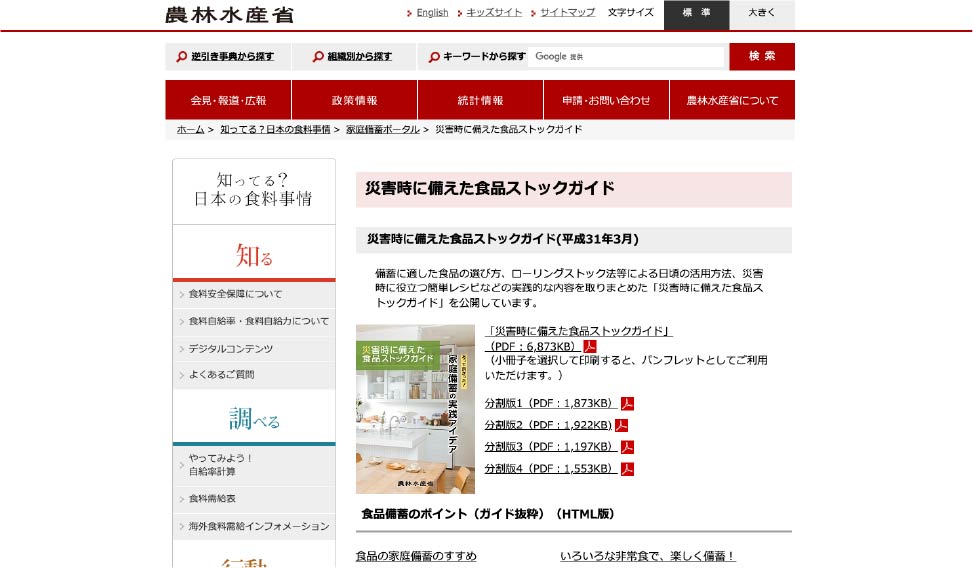Click arrow icon before サイトマップ link
This screenshot has width=973, height=568.
click(x=533, y=13)
